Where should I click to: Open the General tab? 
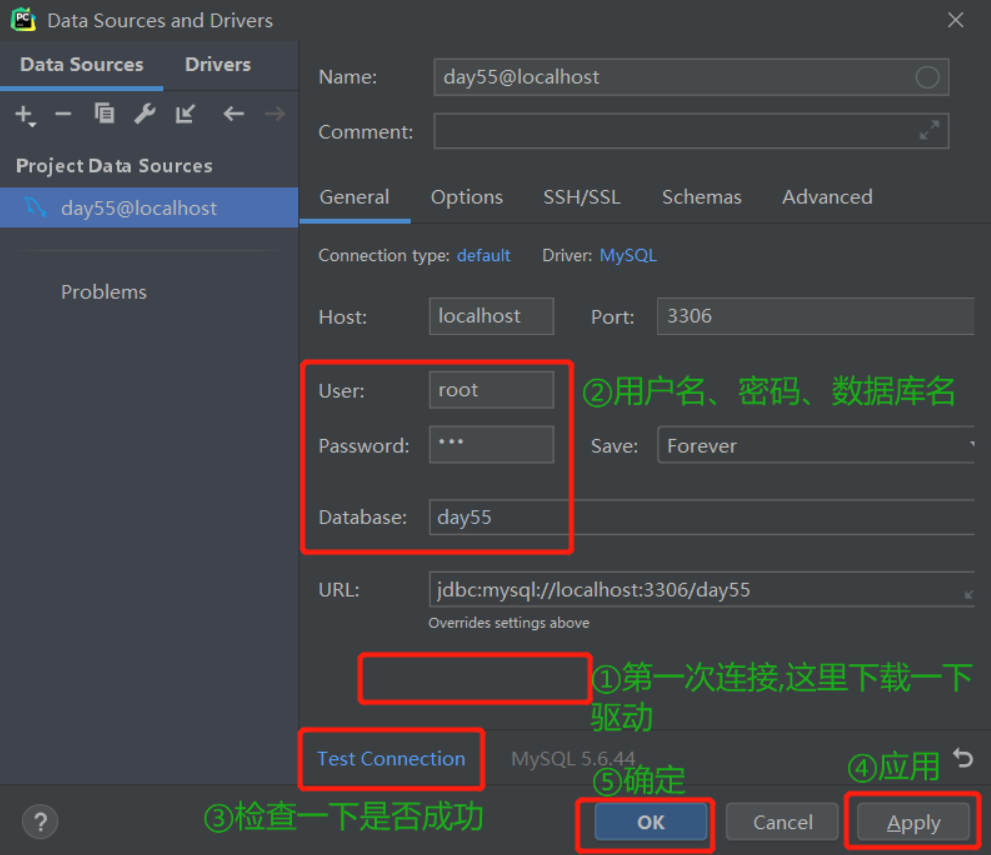click(x=355, y=197)
